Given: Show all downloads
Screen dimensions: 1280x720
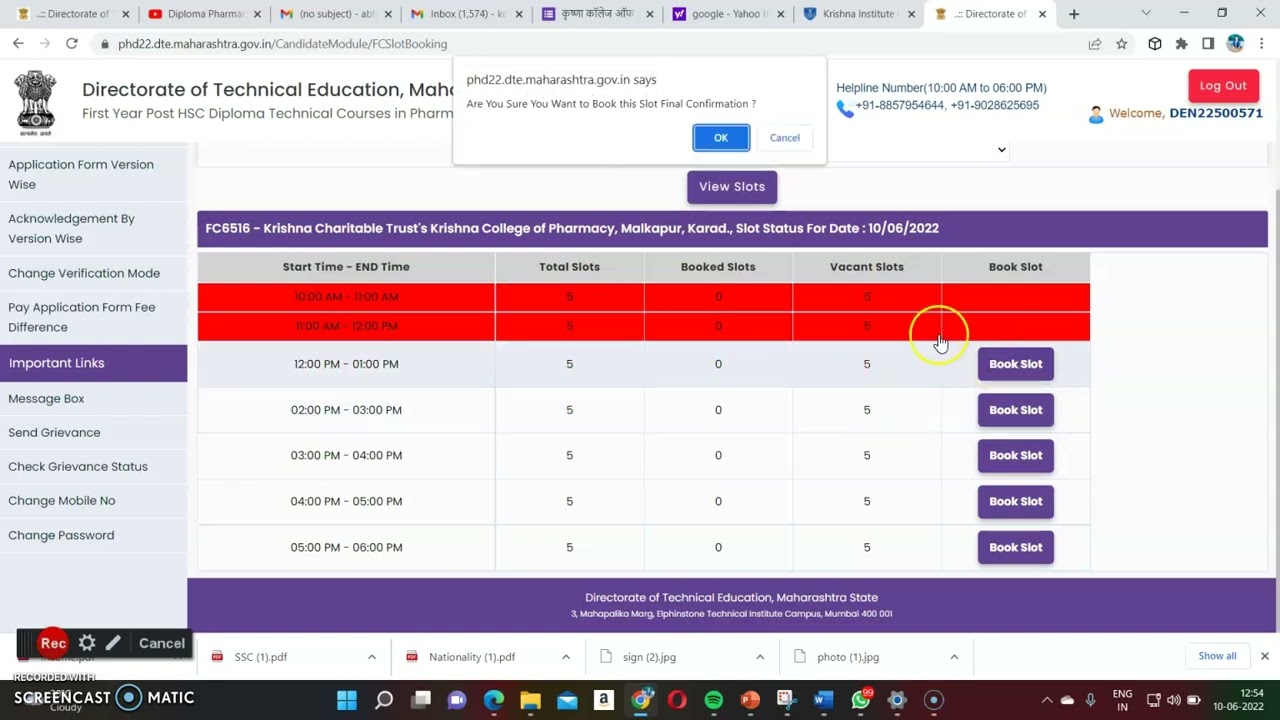Looking at the screenshot, I should (x=1217, y=656).
